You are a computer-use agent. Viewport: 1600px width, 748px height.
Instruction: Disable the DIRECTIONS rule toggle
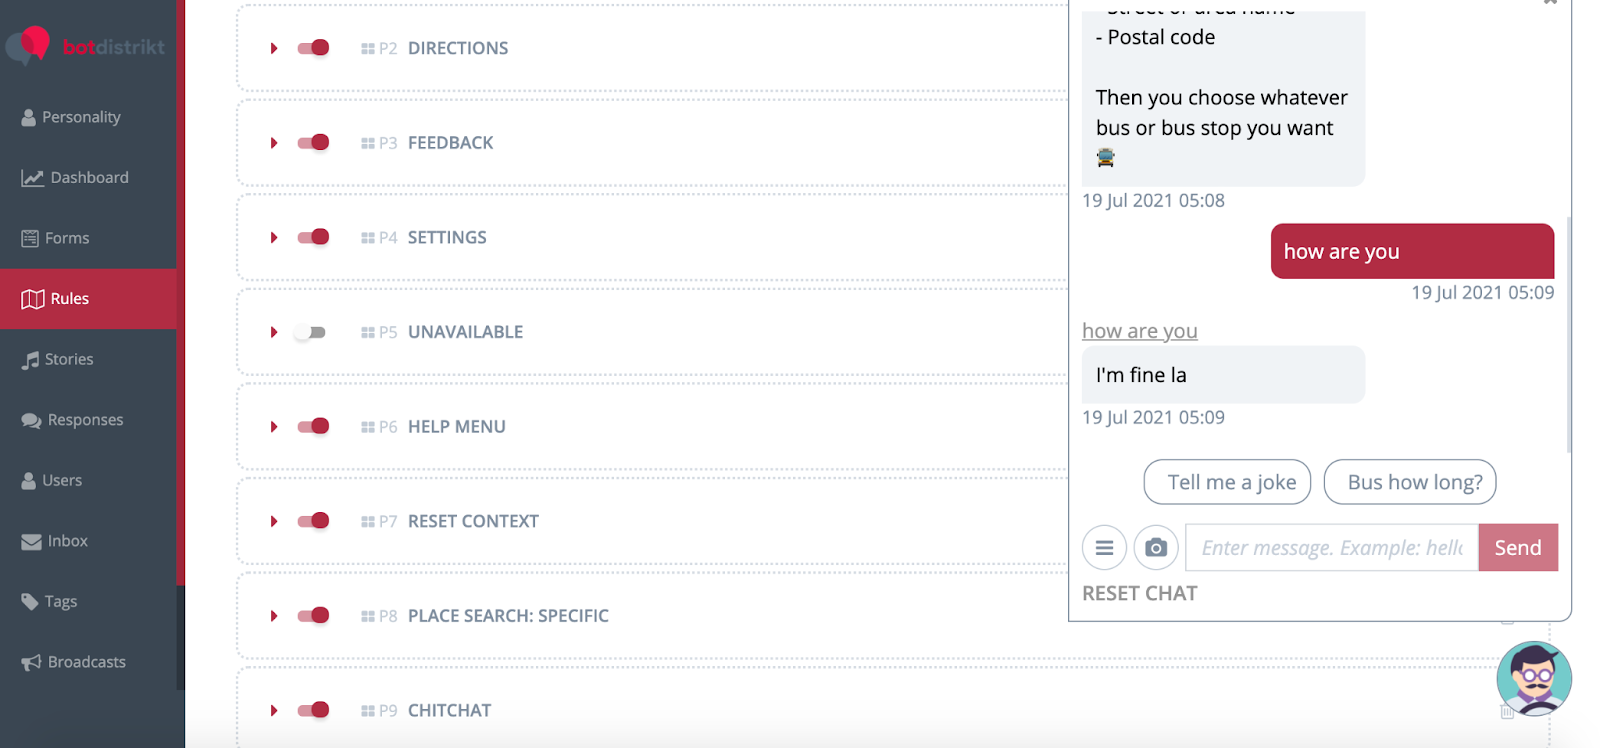[313, 48]
